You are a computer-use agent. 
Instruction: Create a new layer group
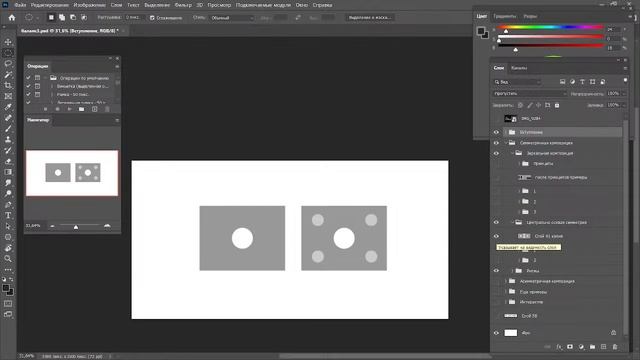pos(592,347)
